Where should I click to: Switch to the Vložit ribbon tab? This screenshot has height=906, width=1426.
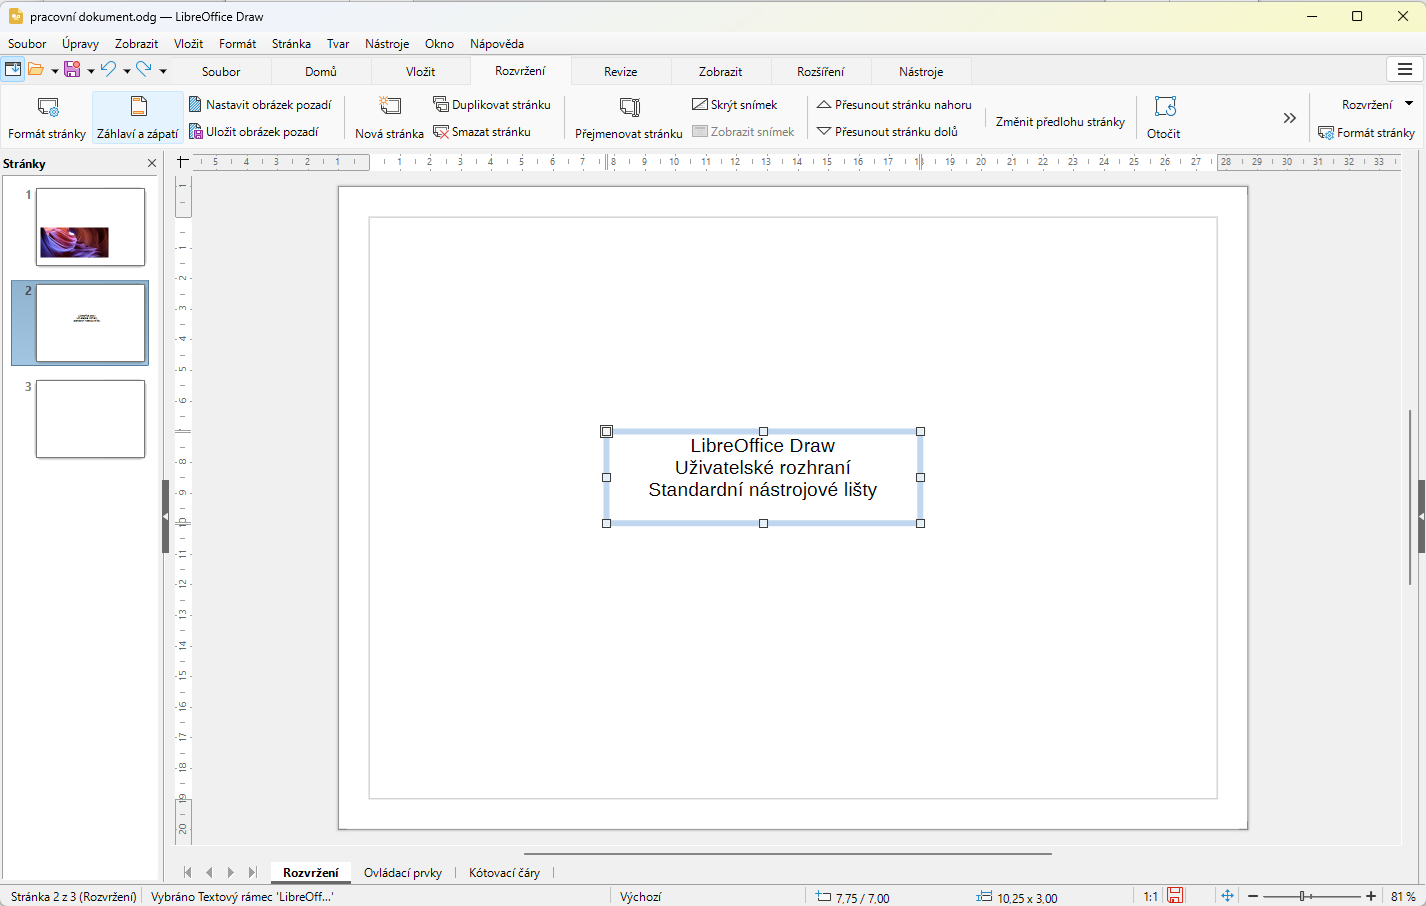coord(421,71)
